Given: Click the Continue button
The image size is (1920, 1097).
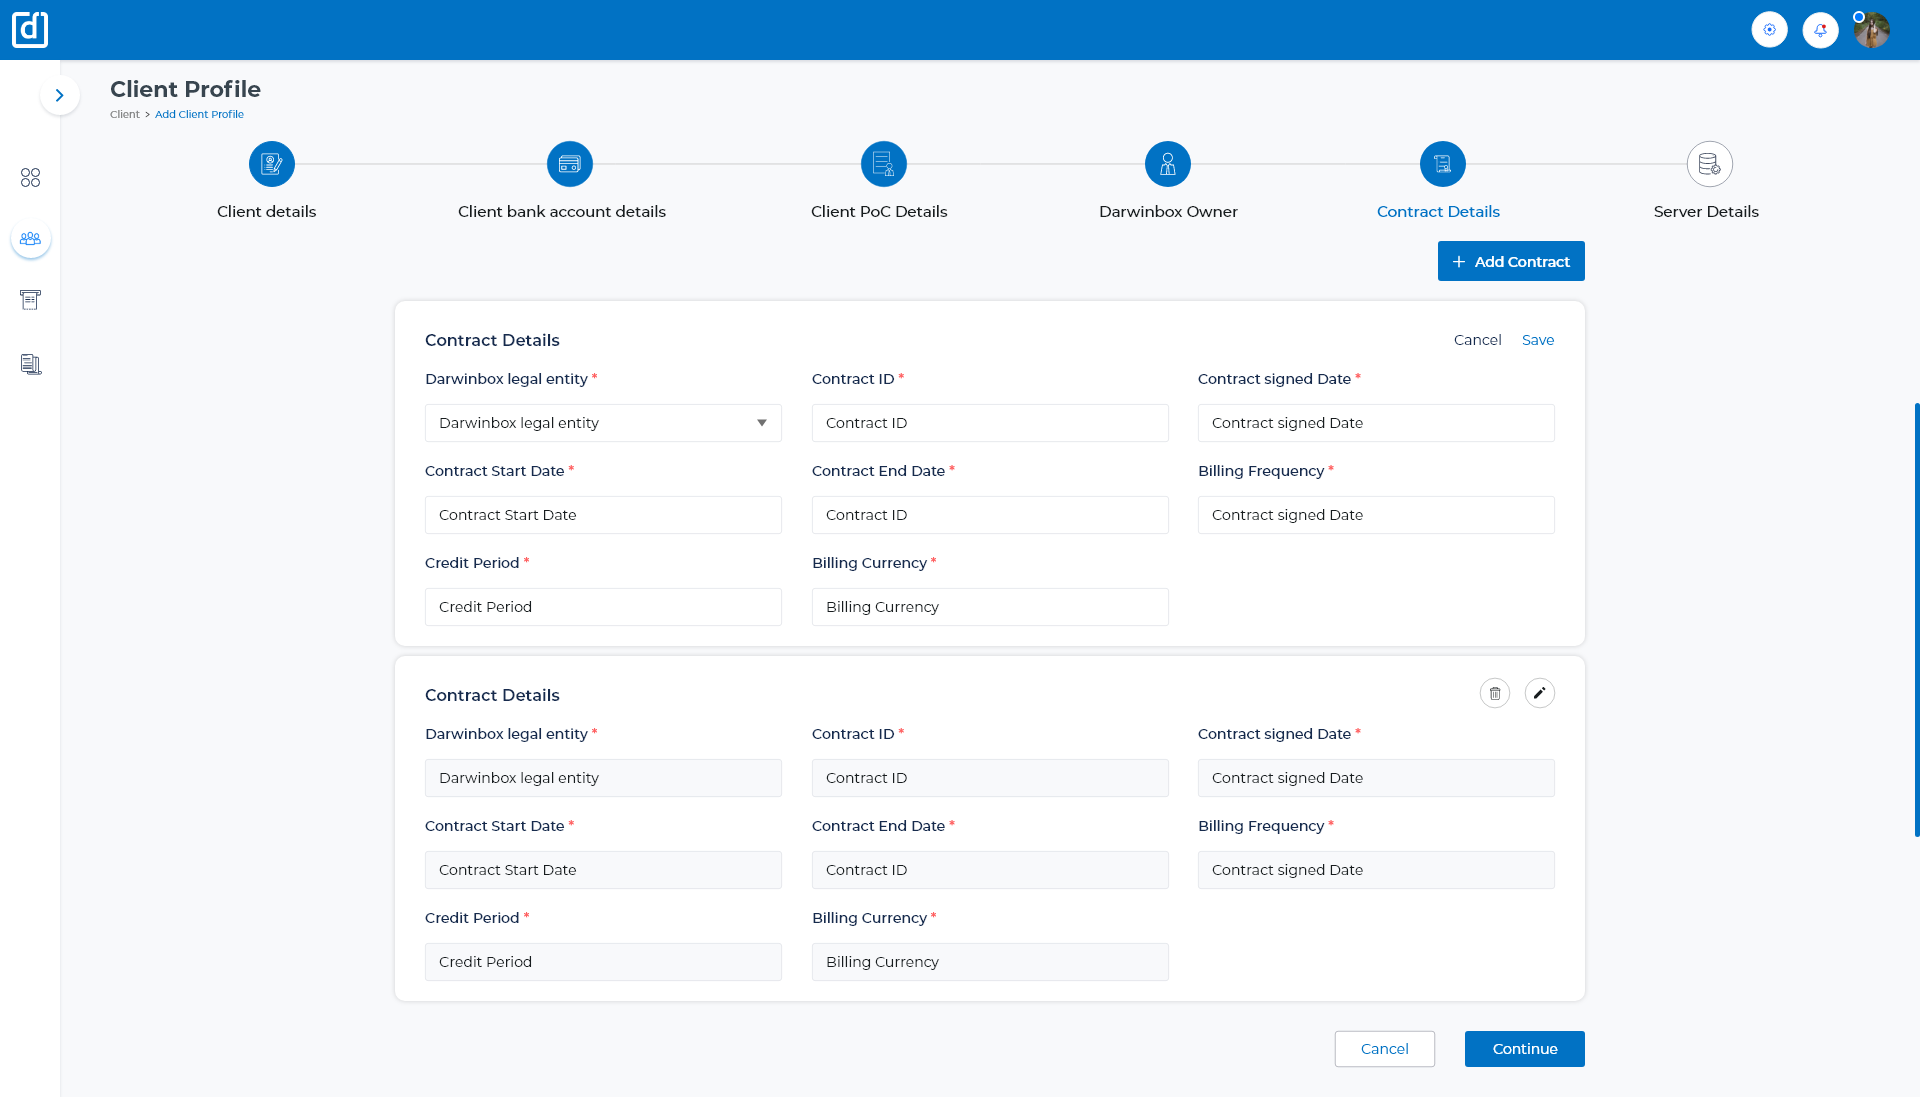Looking at the screenshot, I should [x=1525, y=1049].
